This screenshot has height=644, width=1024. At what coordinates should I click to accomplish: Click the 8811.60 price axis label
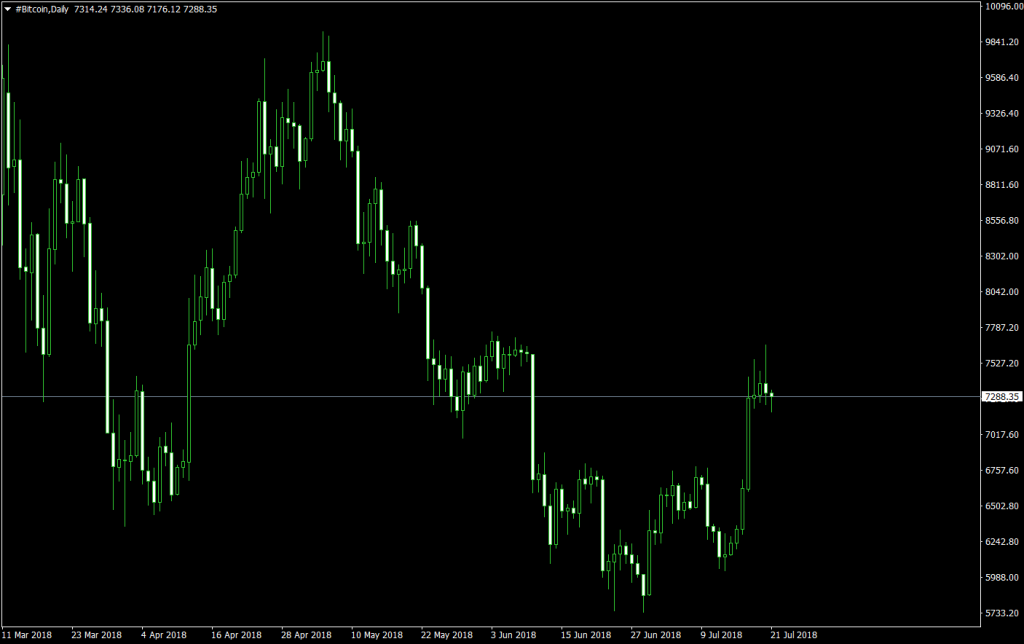(x=1001, y=185)
